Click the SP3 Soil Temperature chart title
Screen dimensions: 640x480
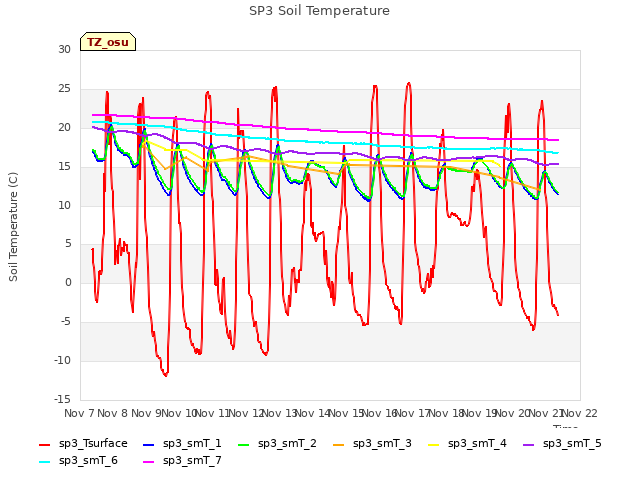pyautogui.click(x=320, y=11)
